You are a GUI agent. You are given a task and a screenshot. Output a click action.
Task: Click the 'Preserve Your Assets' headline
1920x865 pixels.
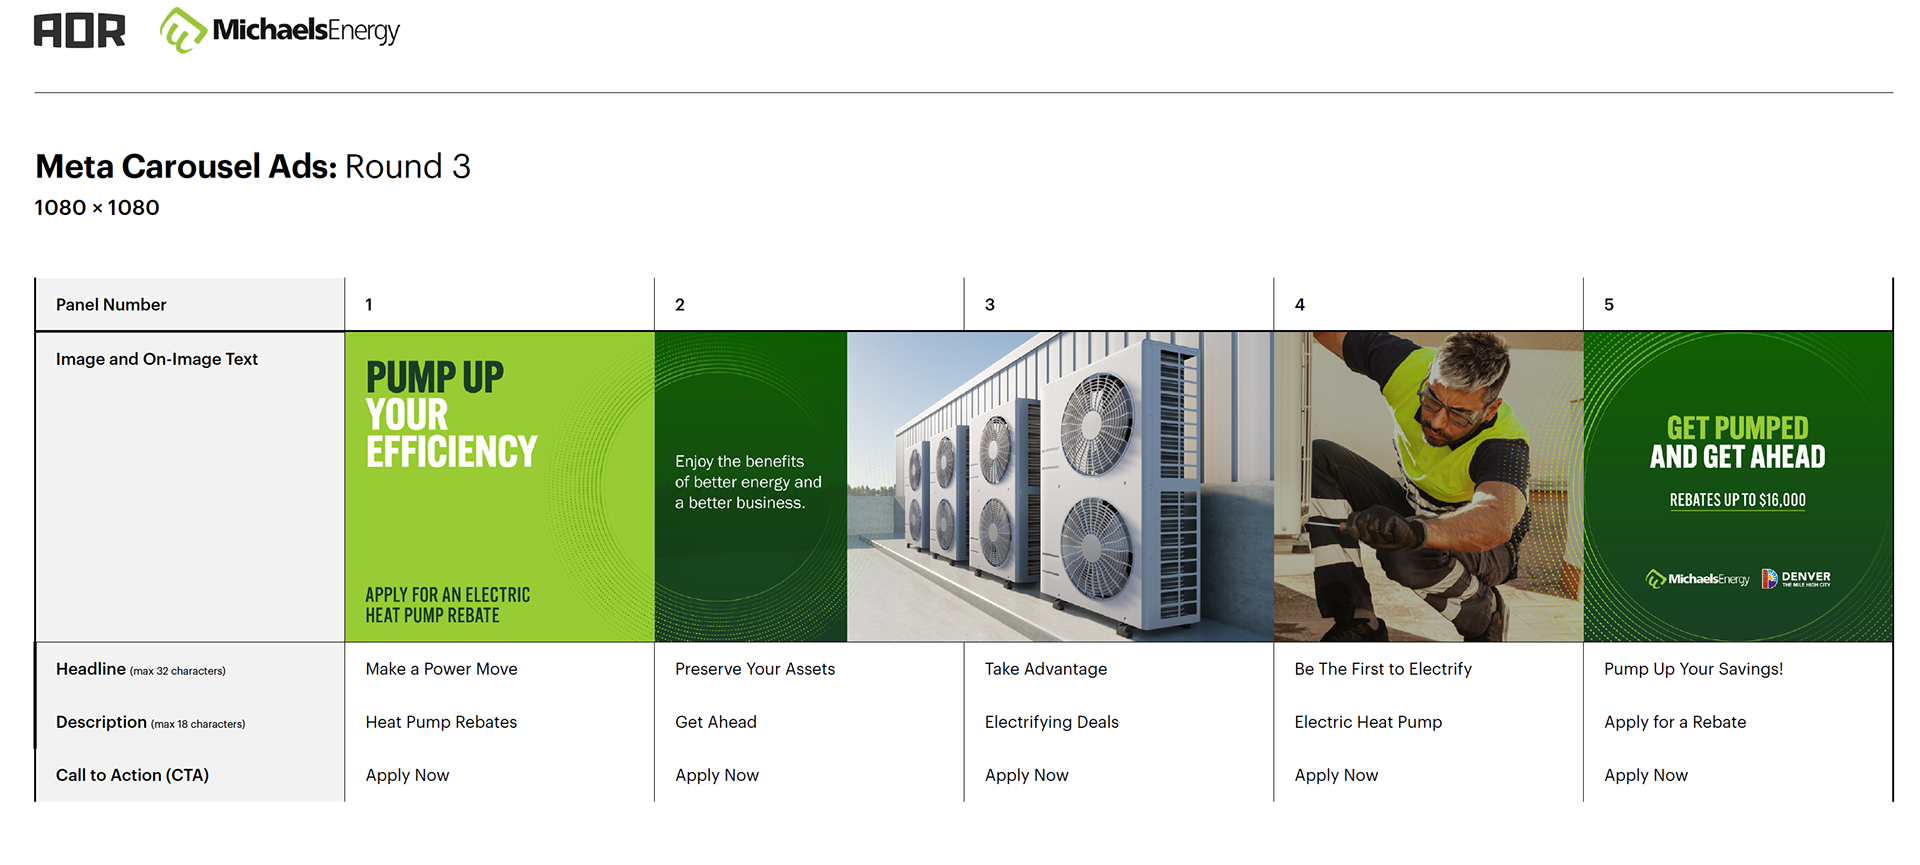click(755, 669)
